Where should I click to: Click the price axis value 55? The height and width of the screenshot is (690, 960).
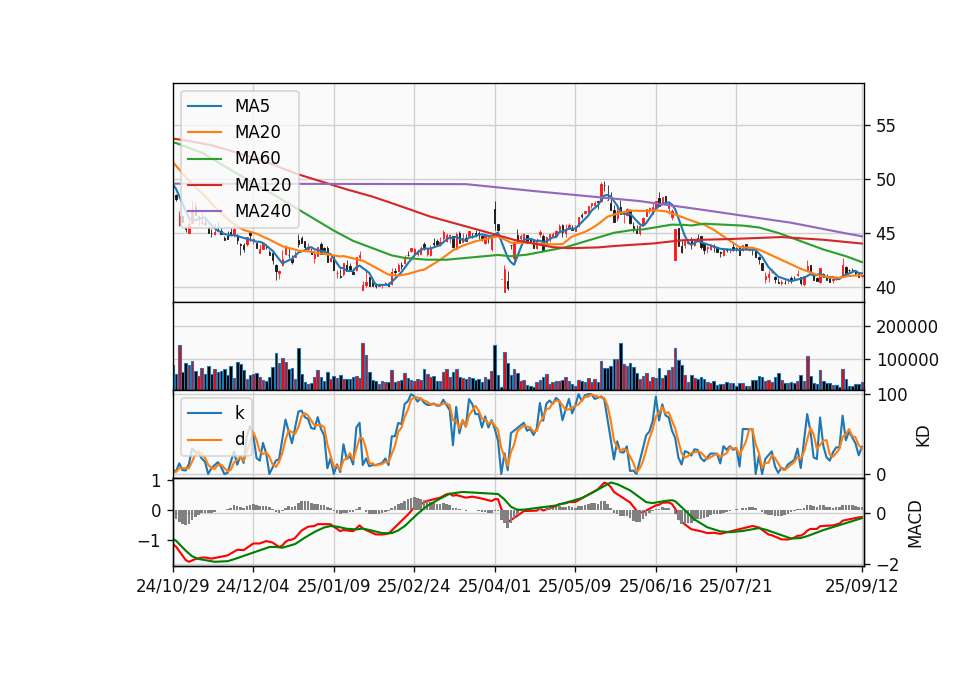click(886, 126)
